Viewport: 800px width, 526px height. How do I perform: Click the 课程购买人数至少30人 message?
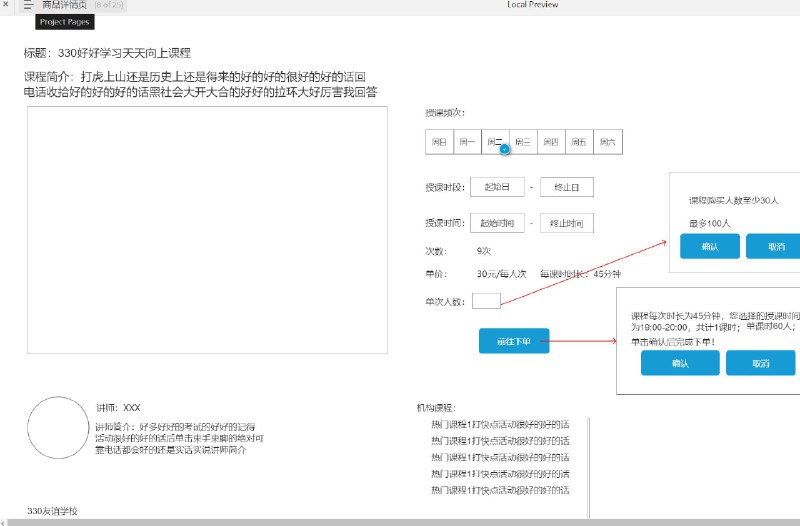734,201
